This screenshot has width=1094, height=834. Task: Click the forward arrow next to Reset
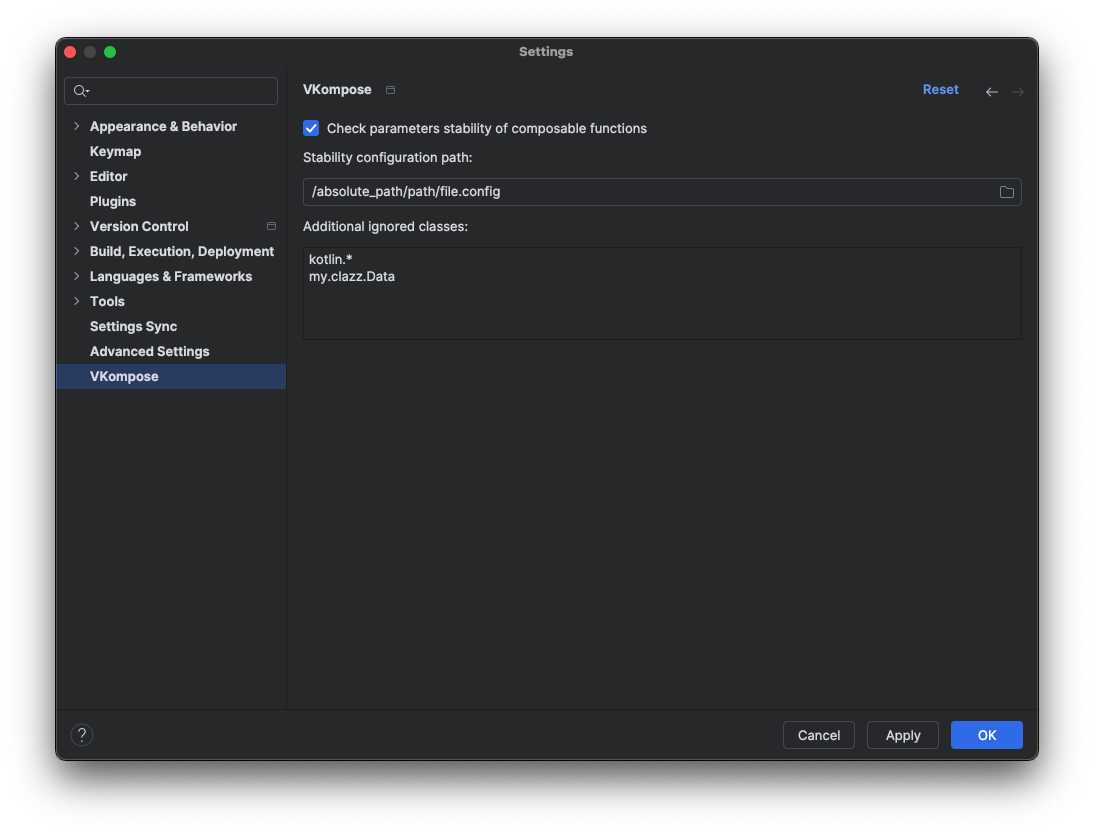click(1018, 91)
